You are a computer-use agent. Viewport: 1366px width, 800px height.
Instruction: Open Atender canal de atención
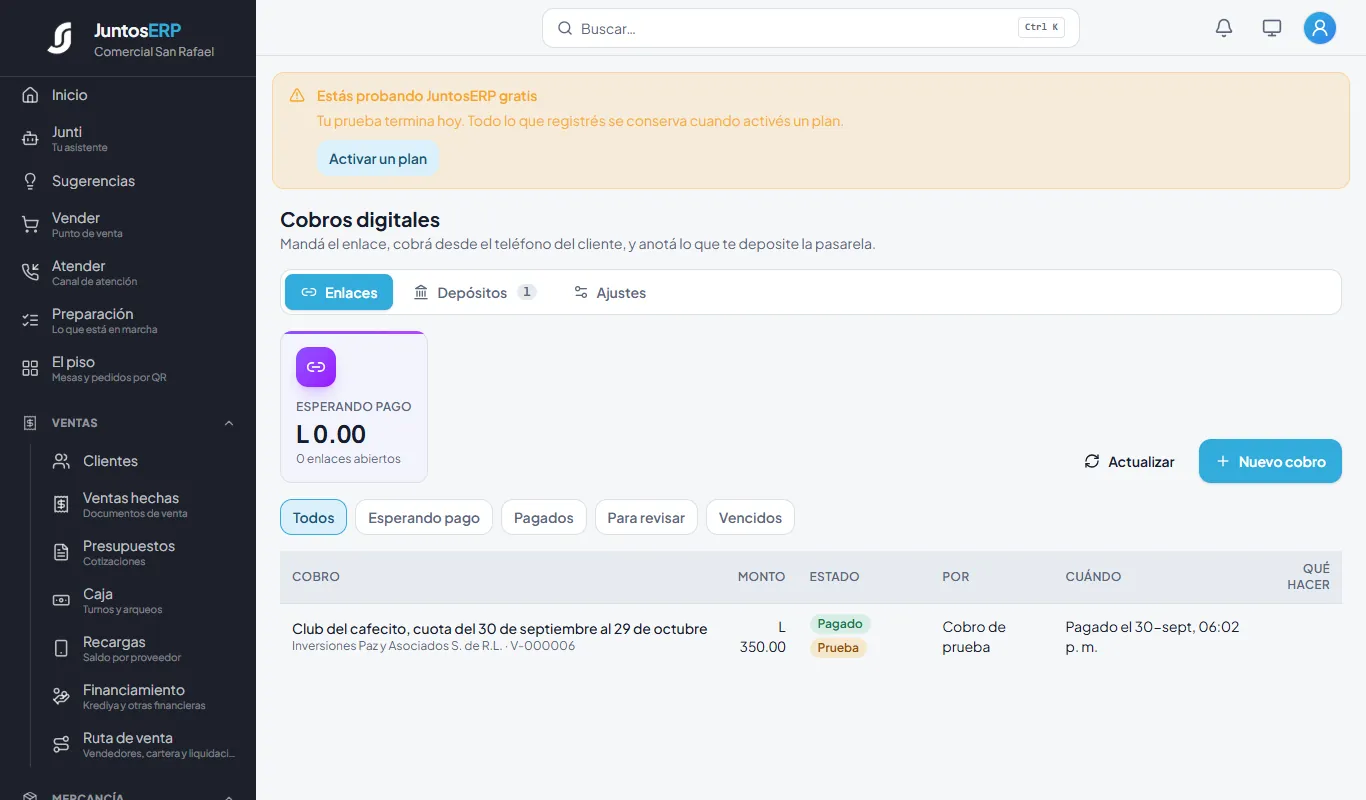point(128,273)
